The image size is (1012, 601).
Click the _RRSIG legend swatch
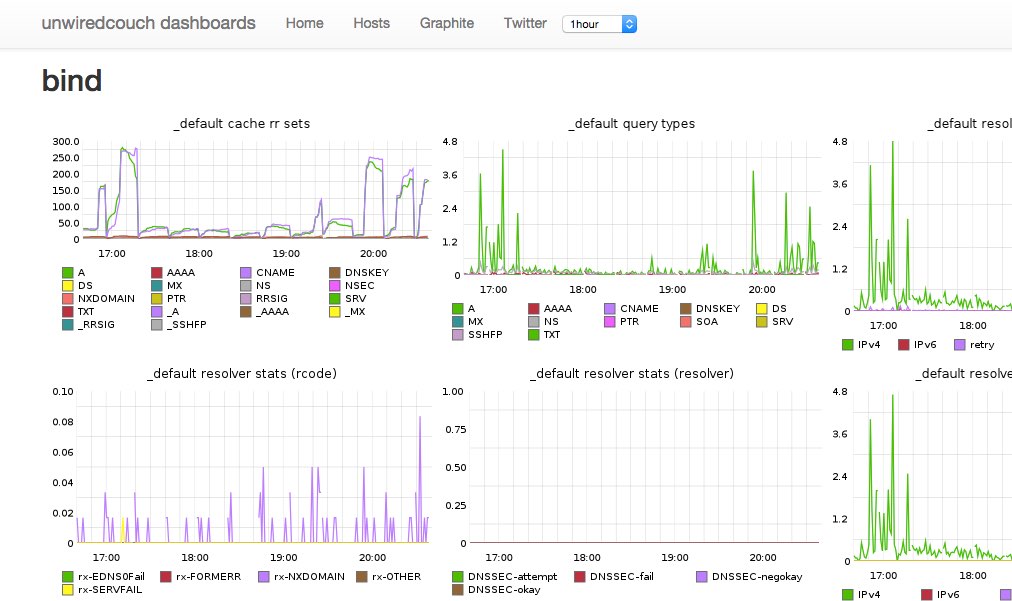tap(68, 324)
